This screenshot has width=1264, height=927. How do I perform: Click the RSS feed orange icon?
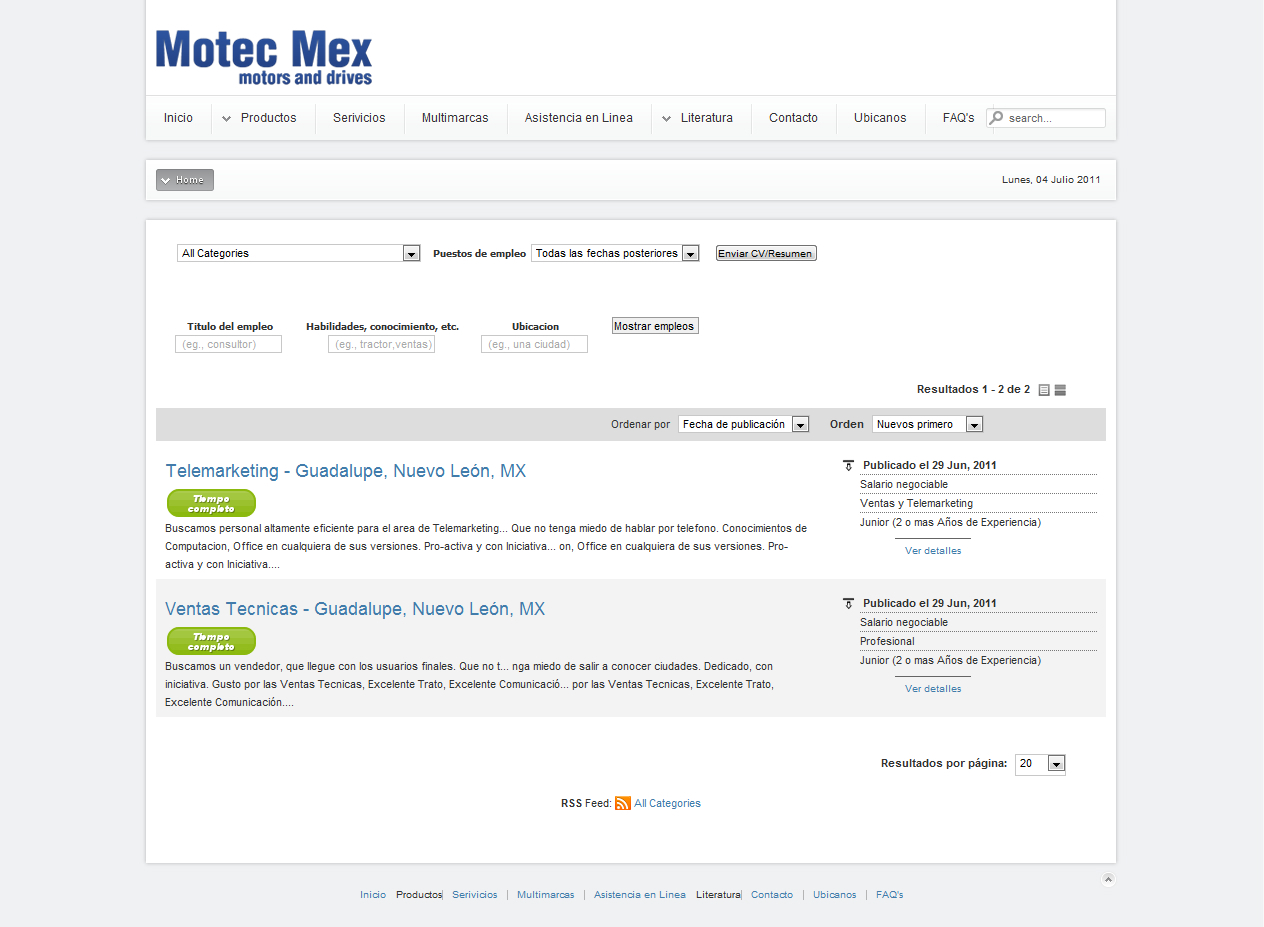[x=623, y=803]
